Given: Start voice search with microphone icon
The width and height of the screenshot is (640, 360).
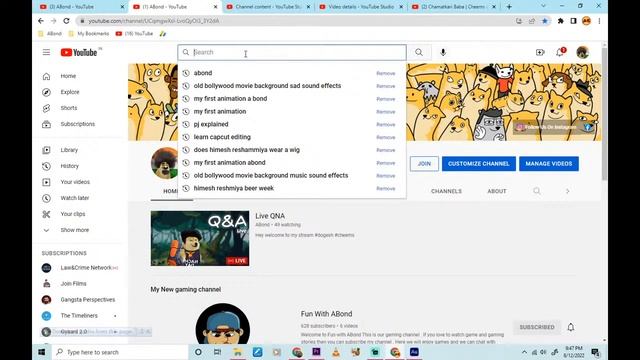Looking at the screenshot, I should click(443, 52).
